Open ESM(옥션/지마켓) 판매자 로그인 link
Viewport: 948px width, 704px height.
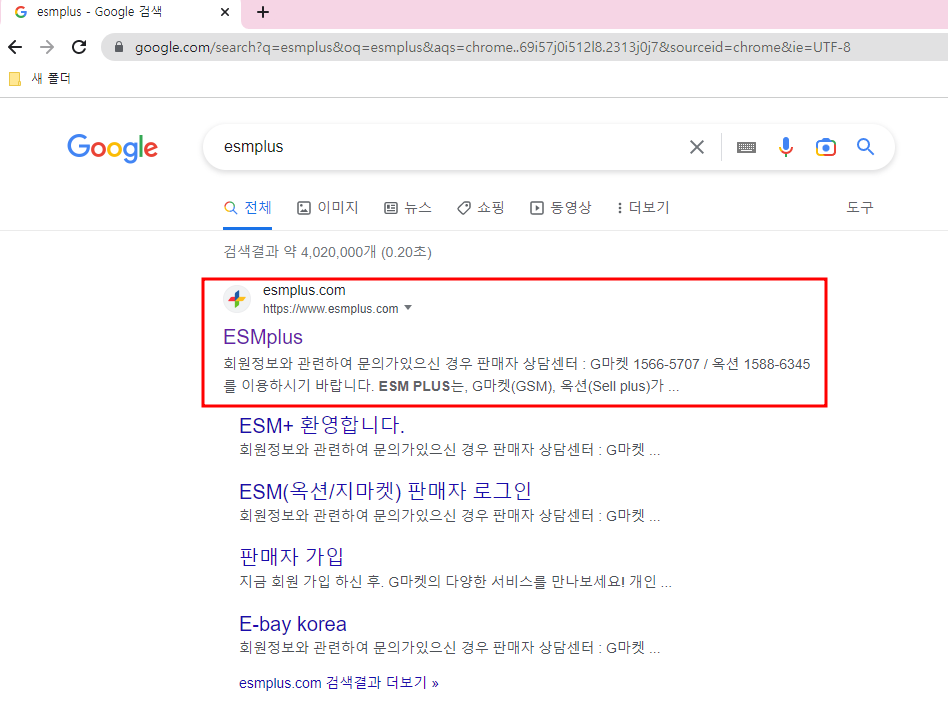(385, 492)
